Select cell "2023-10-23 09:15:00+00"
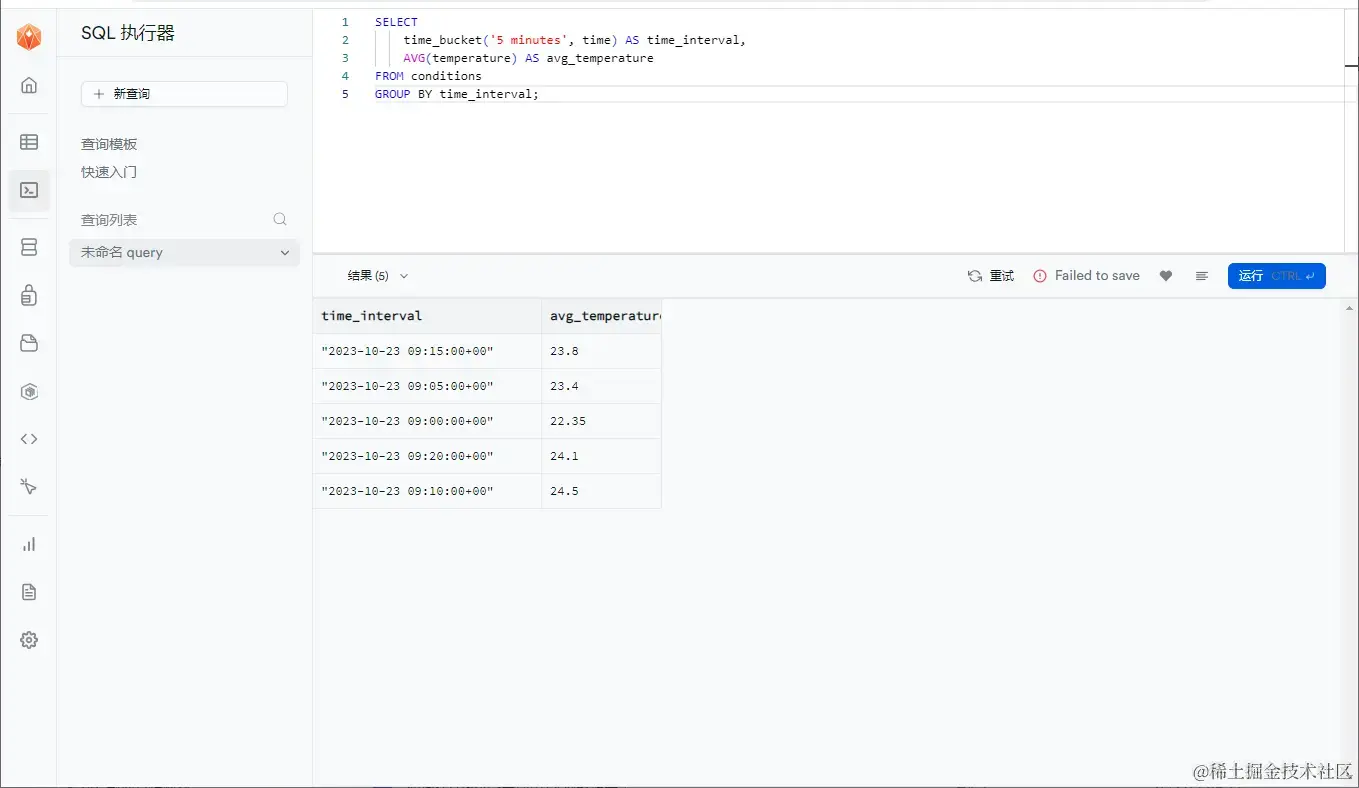Screen dimensions: 1359x788 pyautogui.click(x=427, y=351)
